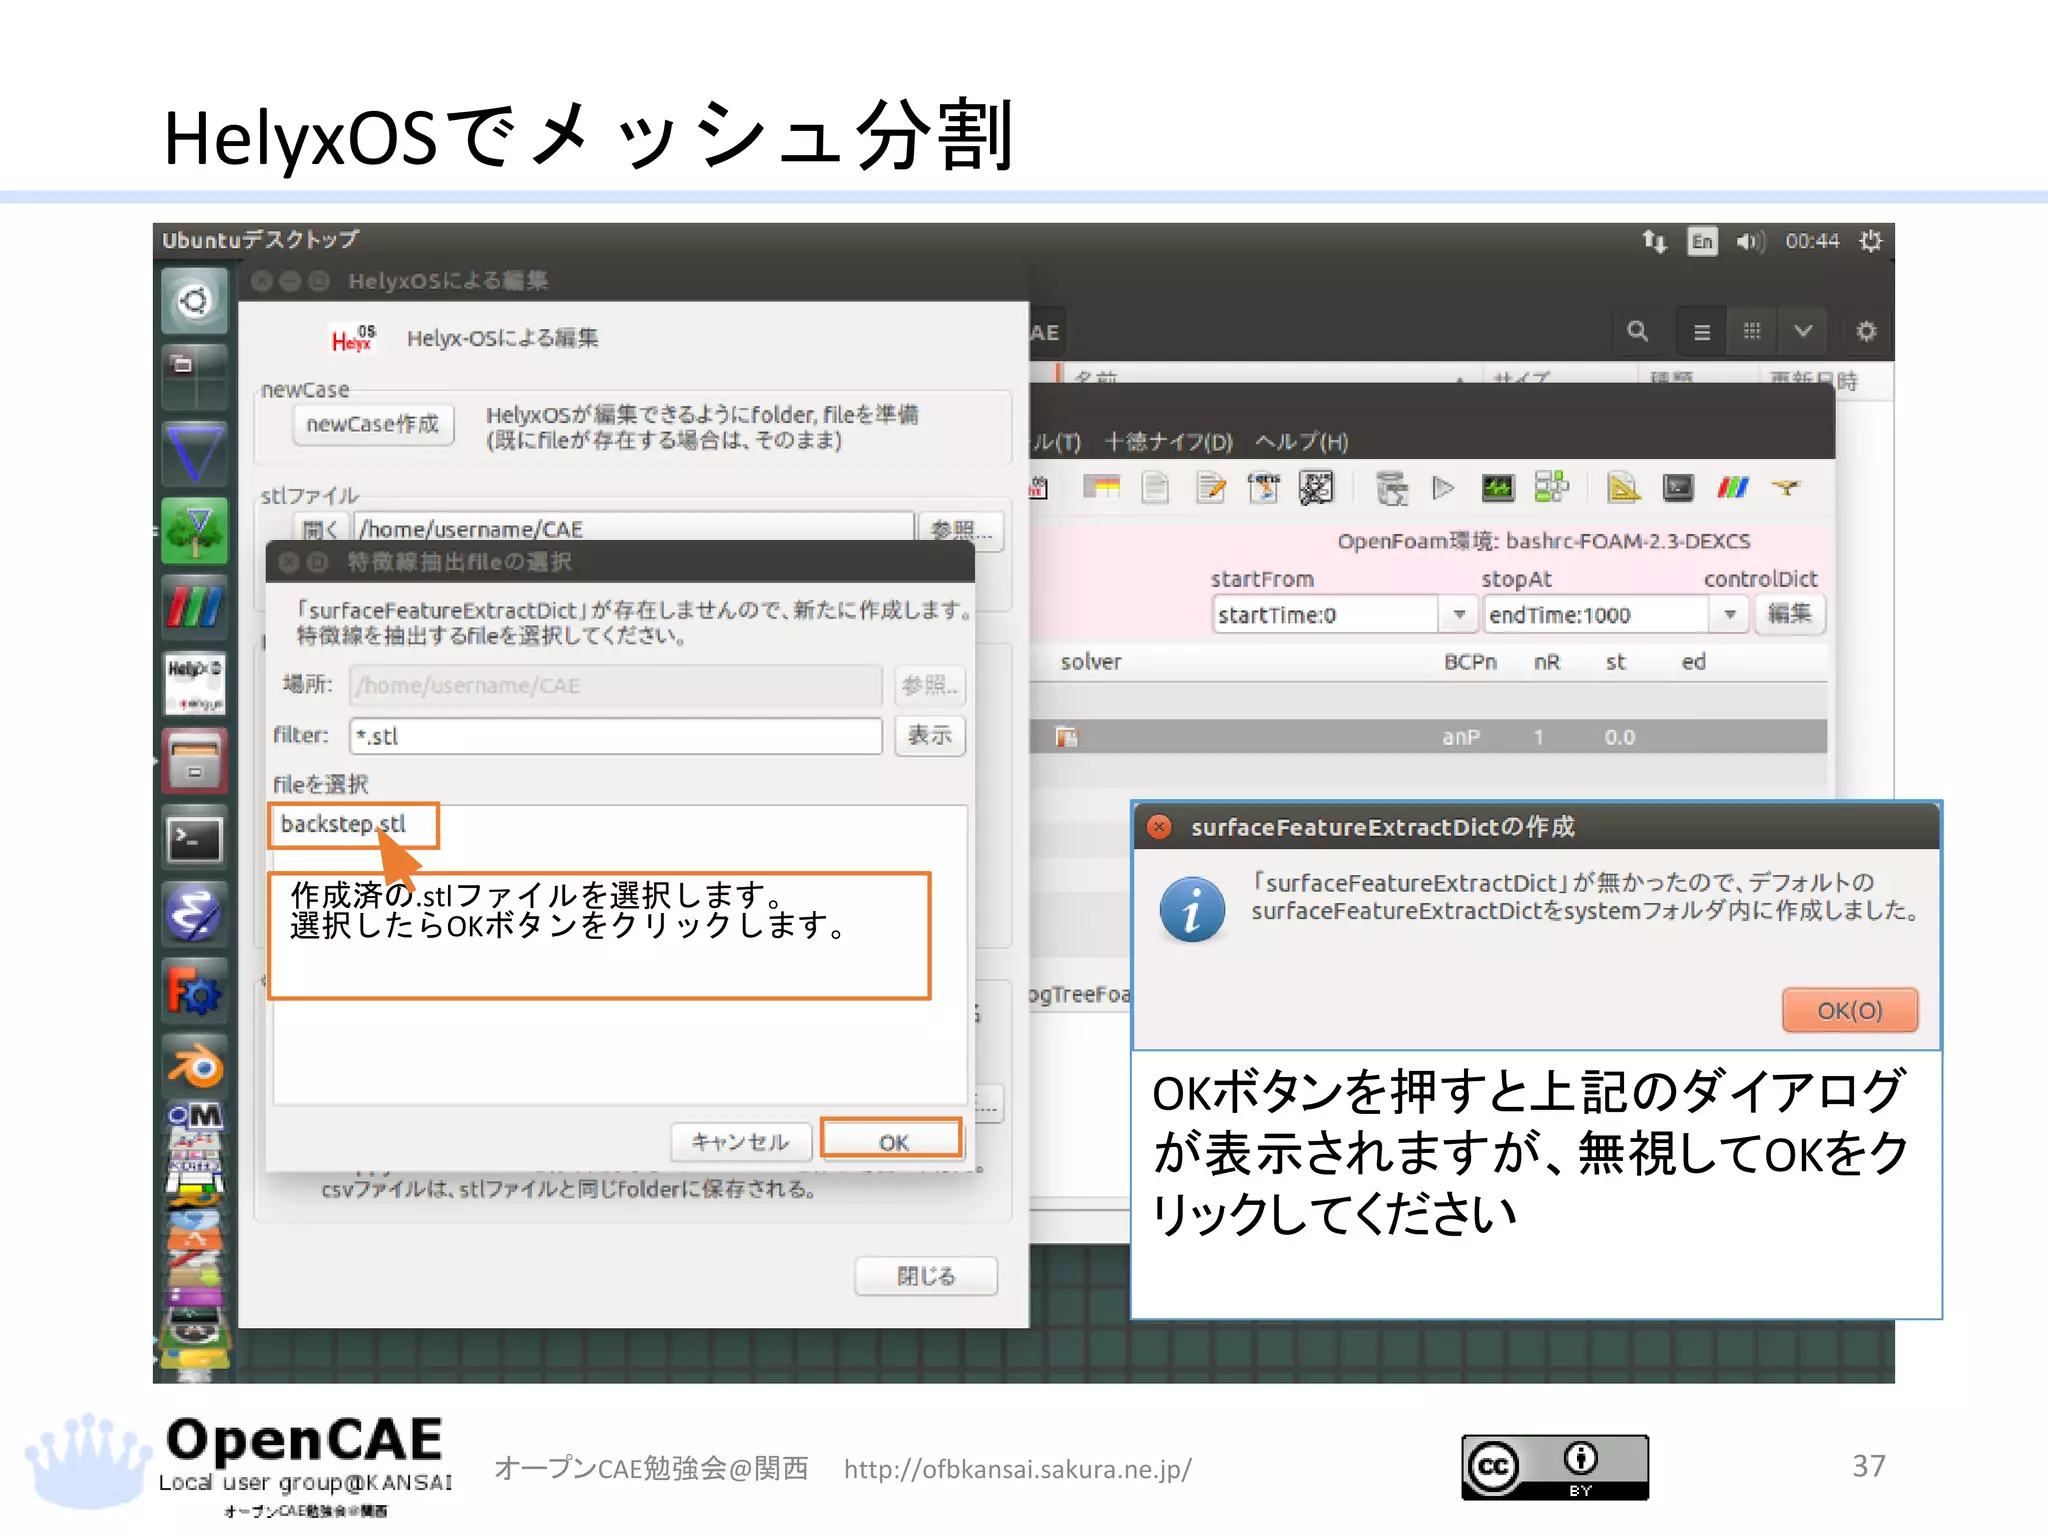Click the document-with-pencil edit icon in TreeFoam
This screenshot has height=1536, width=2048.
click(x=1211, y=488)
